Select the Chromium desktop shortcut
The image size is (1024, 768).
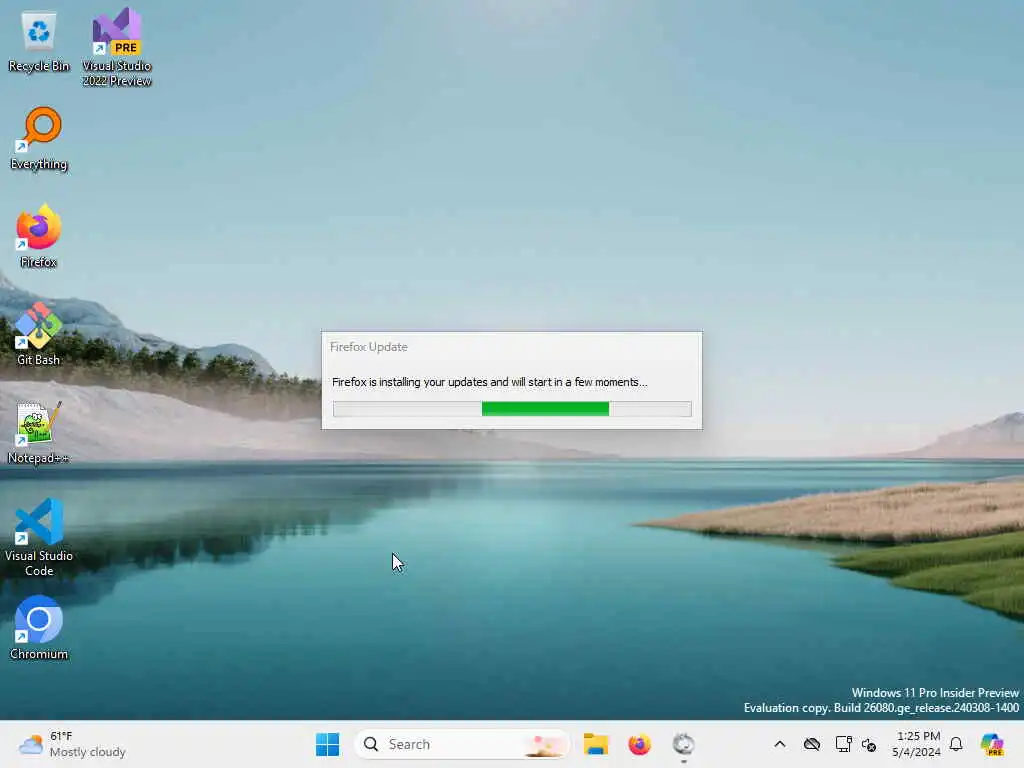click(x=39, y=628)
